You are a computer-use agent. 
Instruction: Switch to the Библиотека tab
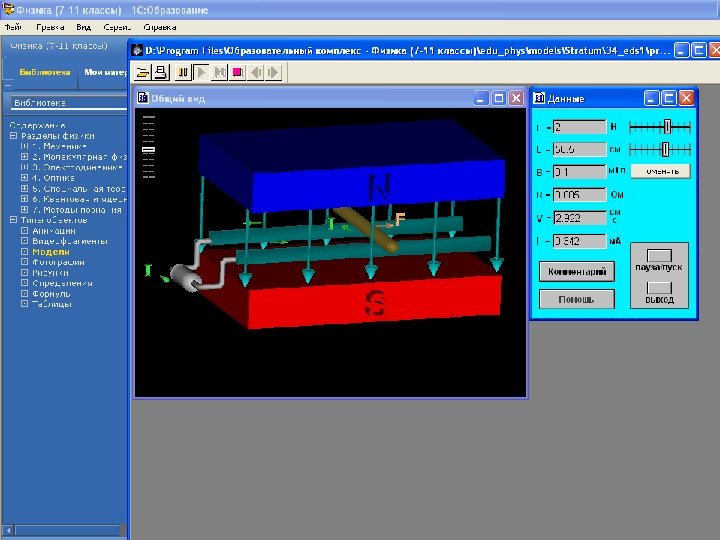coord(45,72)
